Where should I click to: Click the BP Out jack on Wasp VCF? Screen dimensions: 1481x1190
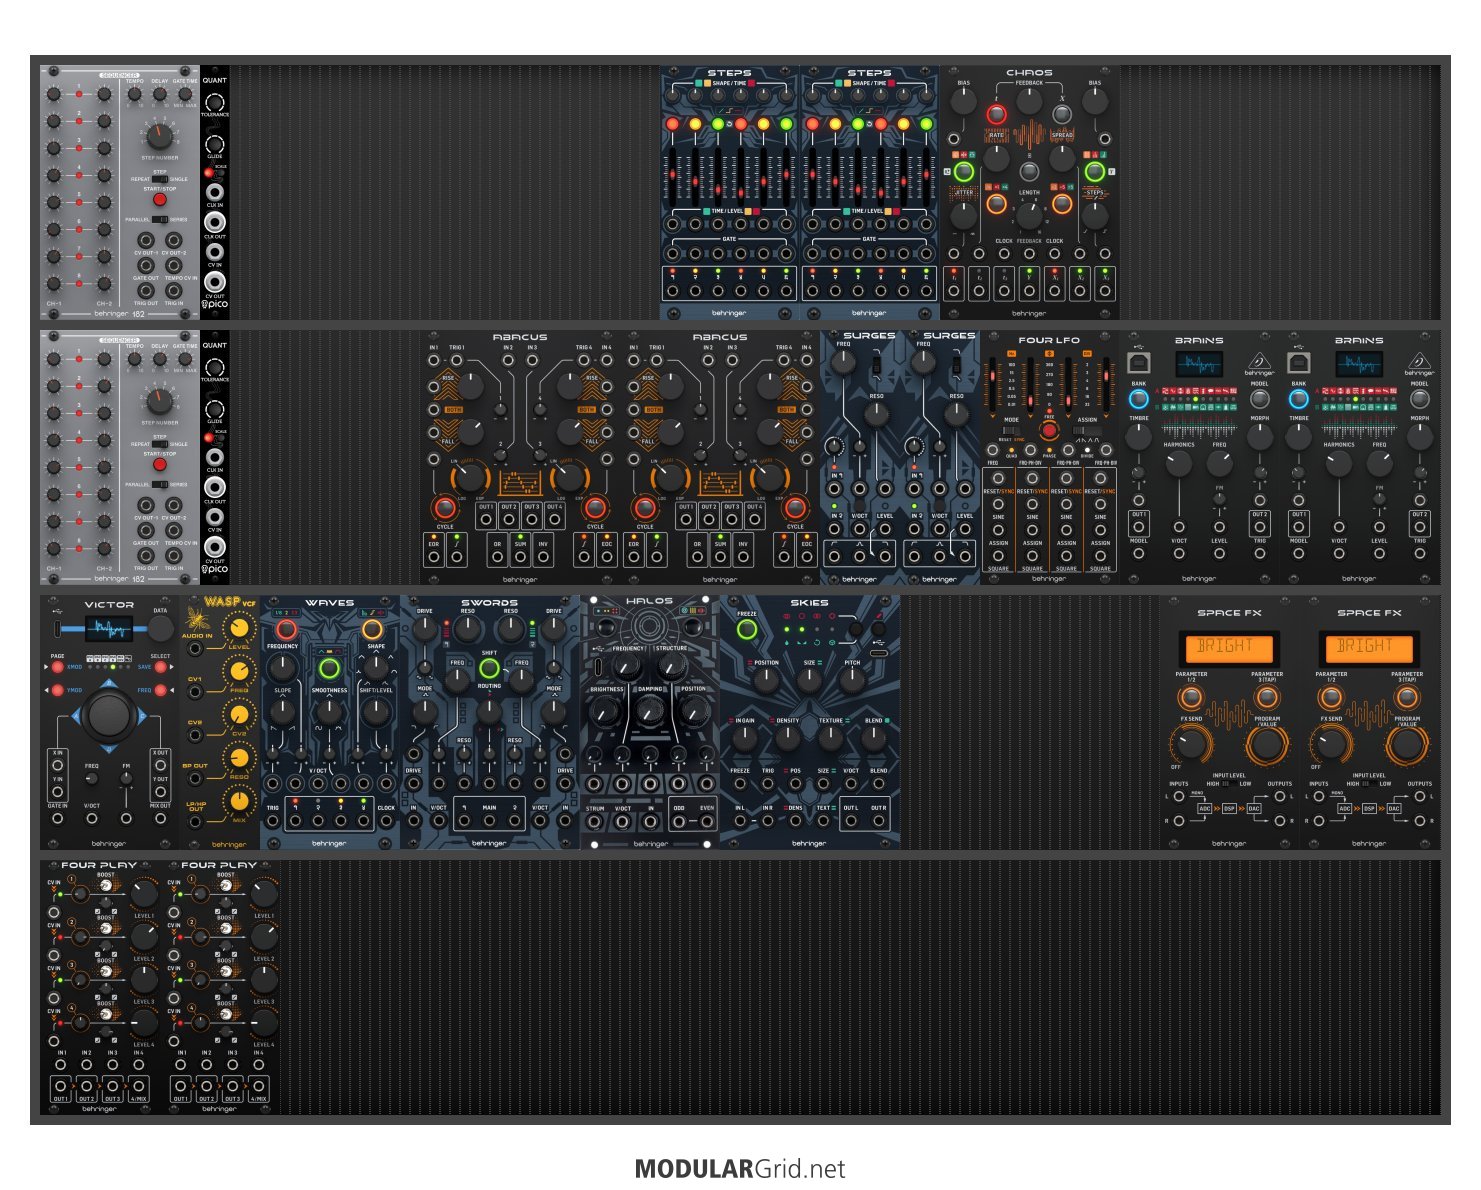[x=195, y=780]
